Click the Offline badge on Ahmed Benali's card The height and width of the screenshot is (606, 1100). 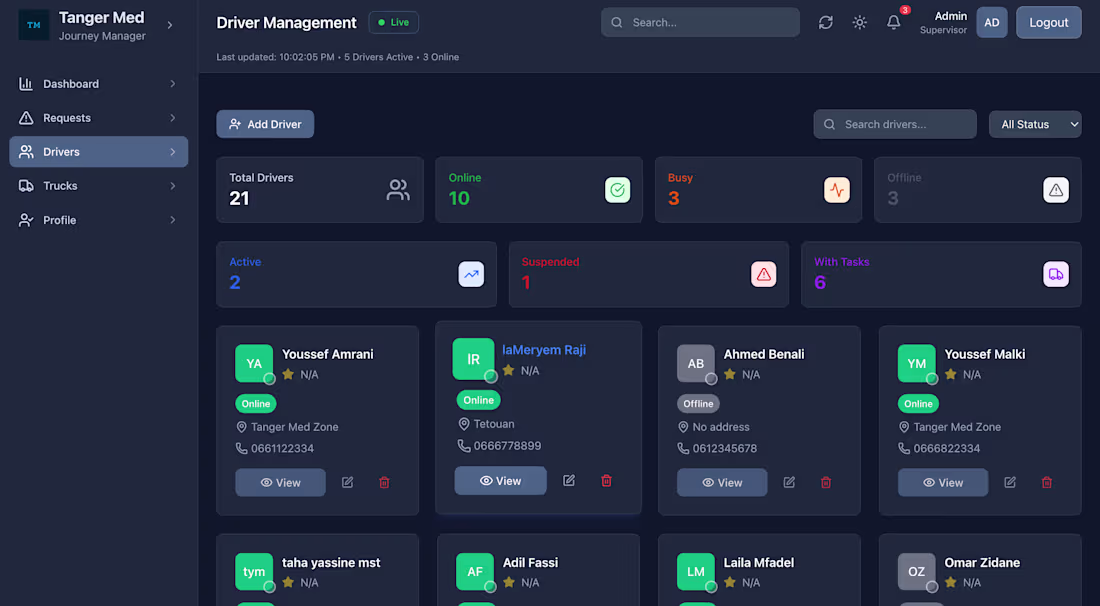coord(698,403)
